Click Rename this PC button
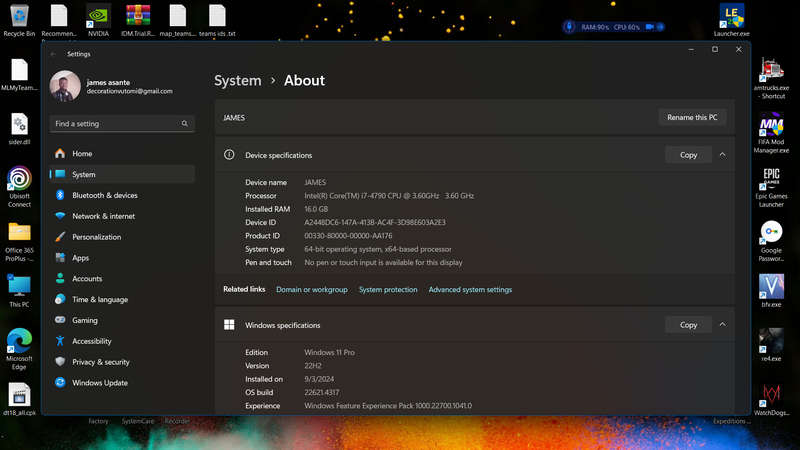 pos(692,117)
